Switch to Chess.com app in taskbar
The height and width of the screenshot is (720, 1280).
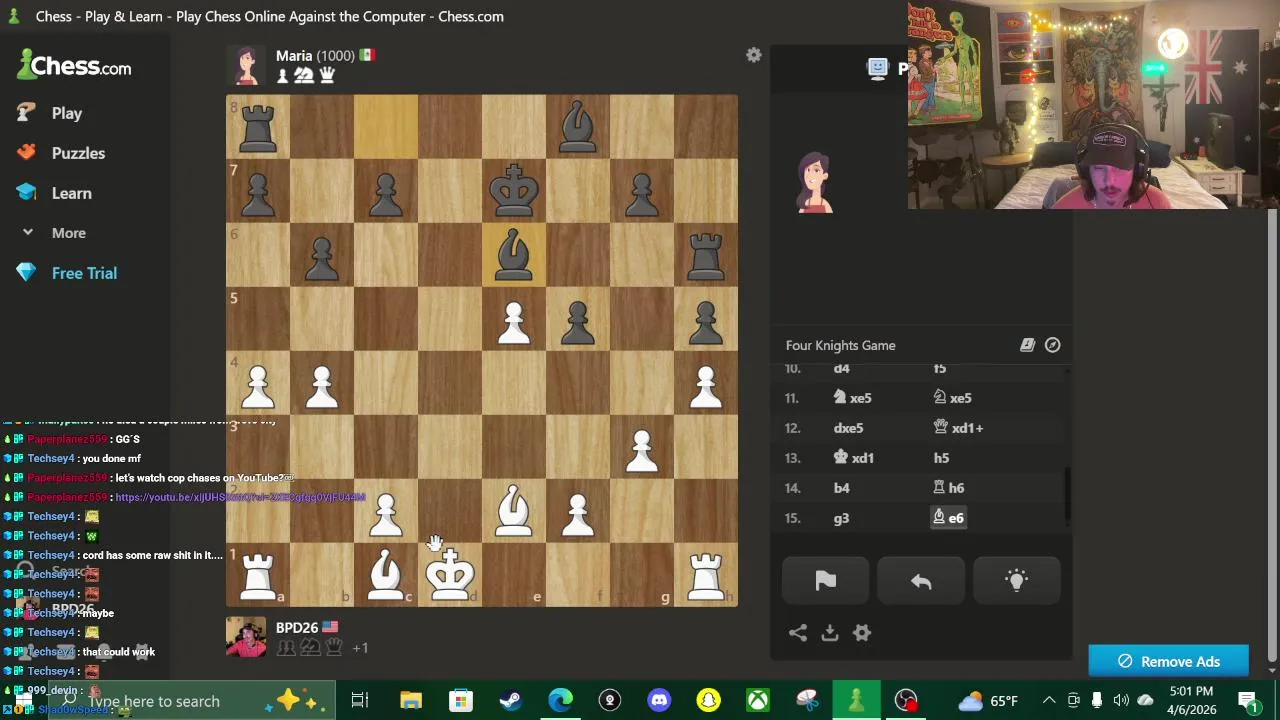[857, 701]
